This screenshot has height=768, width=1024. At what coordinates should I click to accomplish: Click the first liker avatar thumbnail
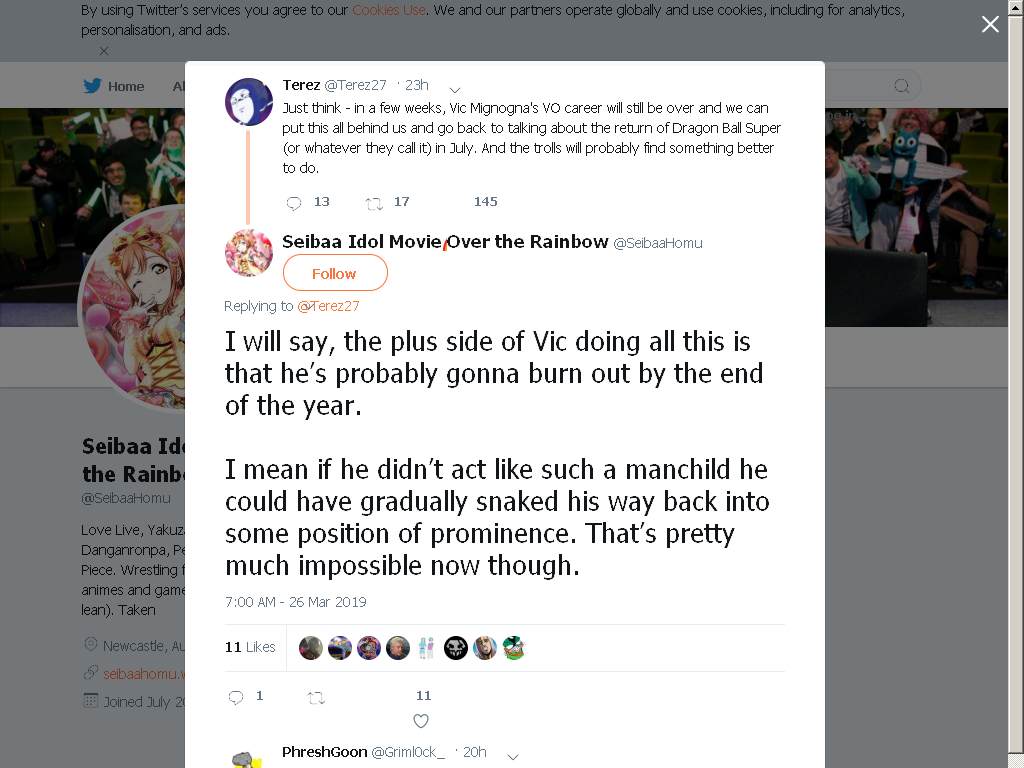(310, 648)
